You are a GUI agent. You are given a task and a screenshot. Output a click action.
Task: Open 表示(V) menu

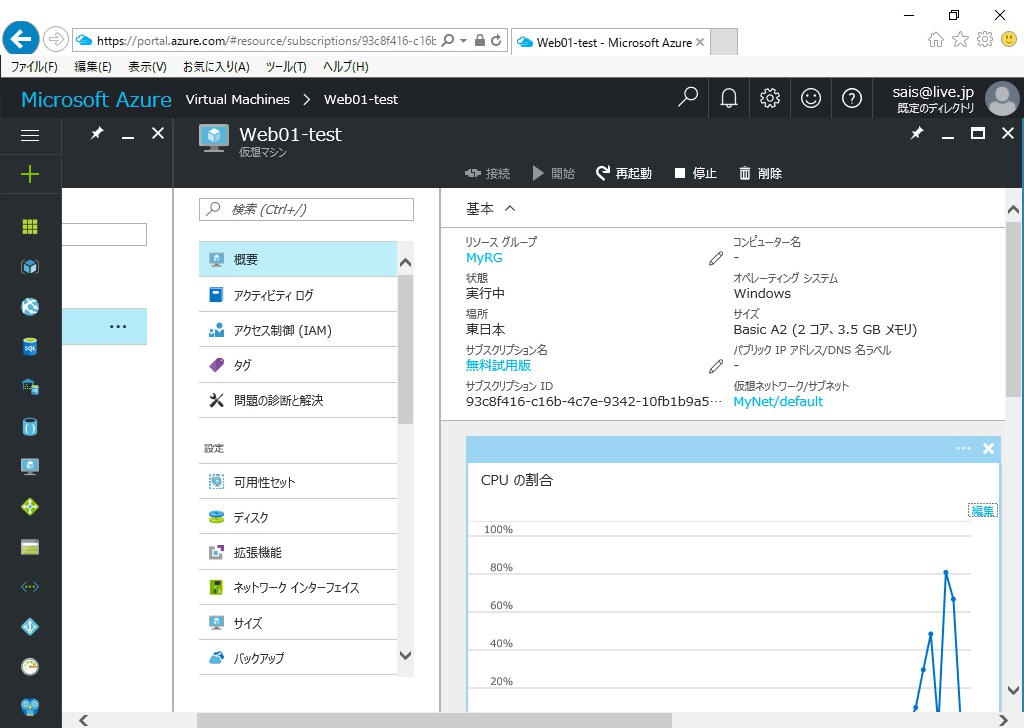coord(147,67)
